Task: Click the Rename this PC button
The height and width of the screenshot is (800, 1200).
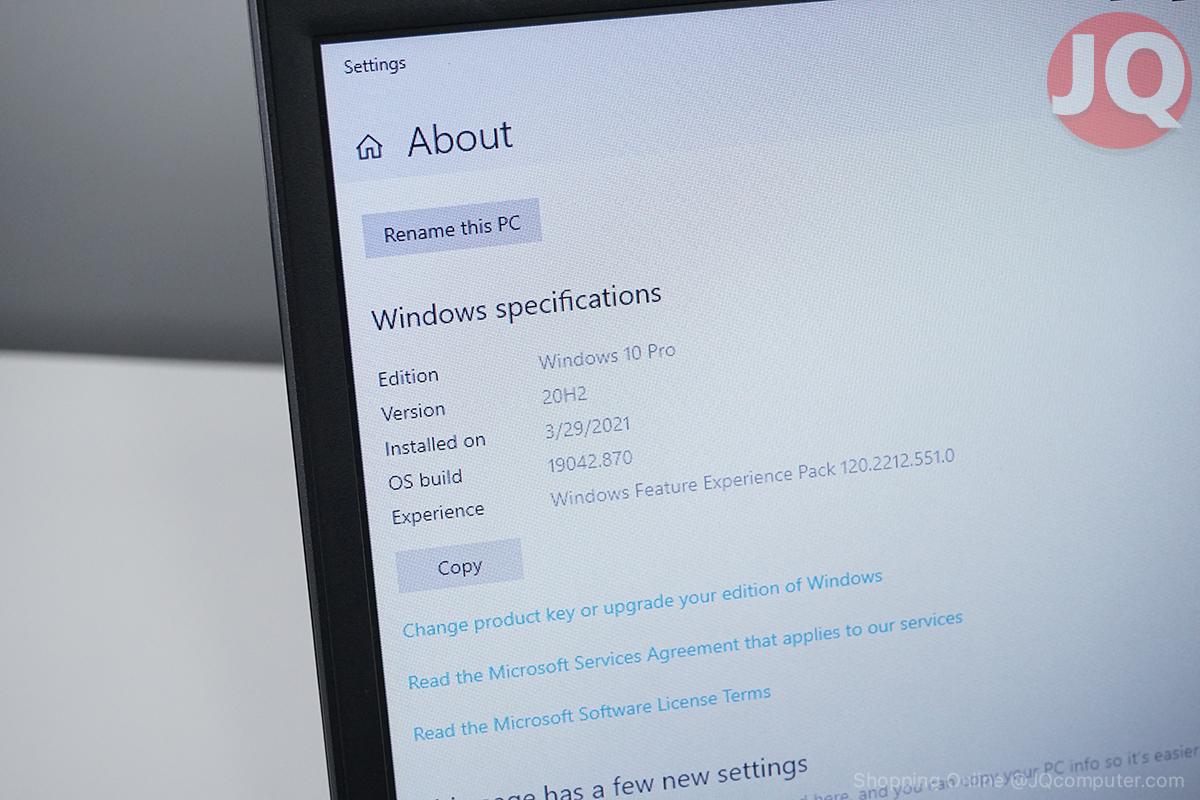Action: point(452,228)
